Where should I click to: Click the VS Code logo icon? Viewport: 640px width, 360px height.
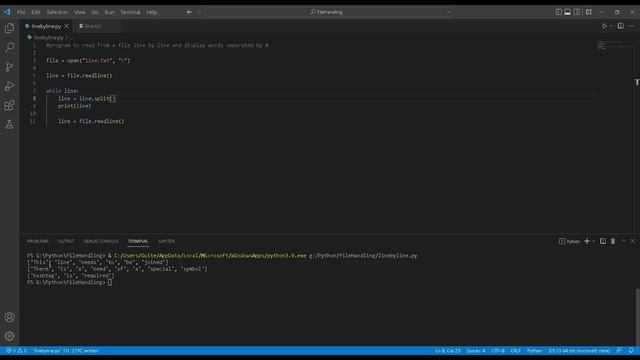(x=7, y=12)
